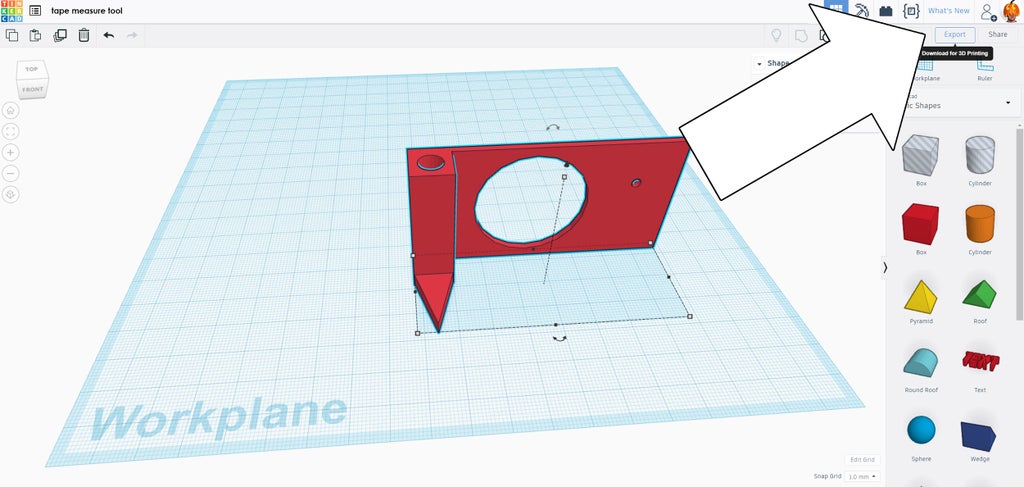
Task: Pick the navy Wedge shape
Action: tap(980, 435)
